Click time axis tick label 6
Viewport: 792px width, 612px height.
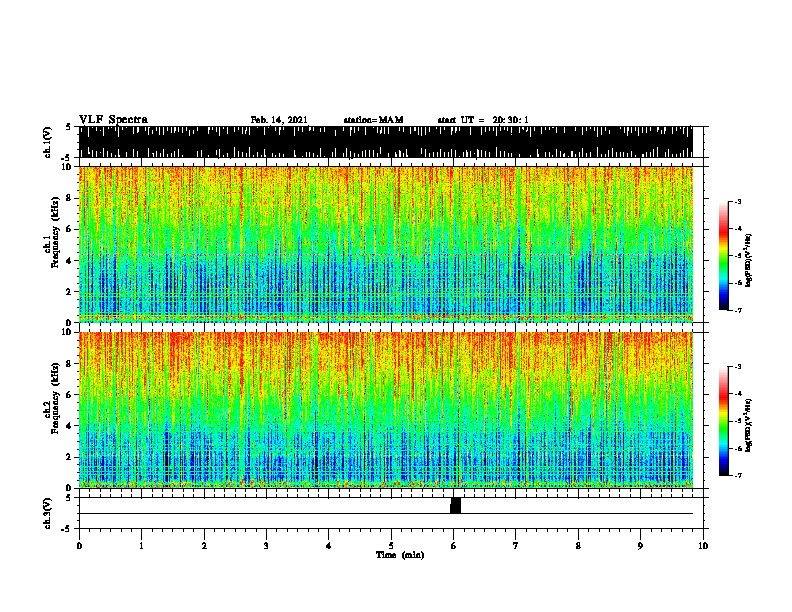click(454, 546)
